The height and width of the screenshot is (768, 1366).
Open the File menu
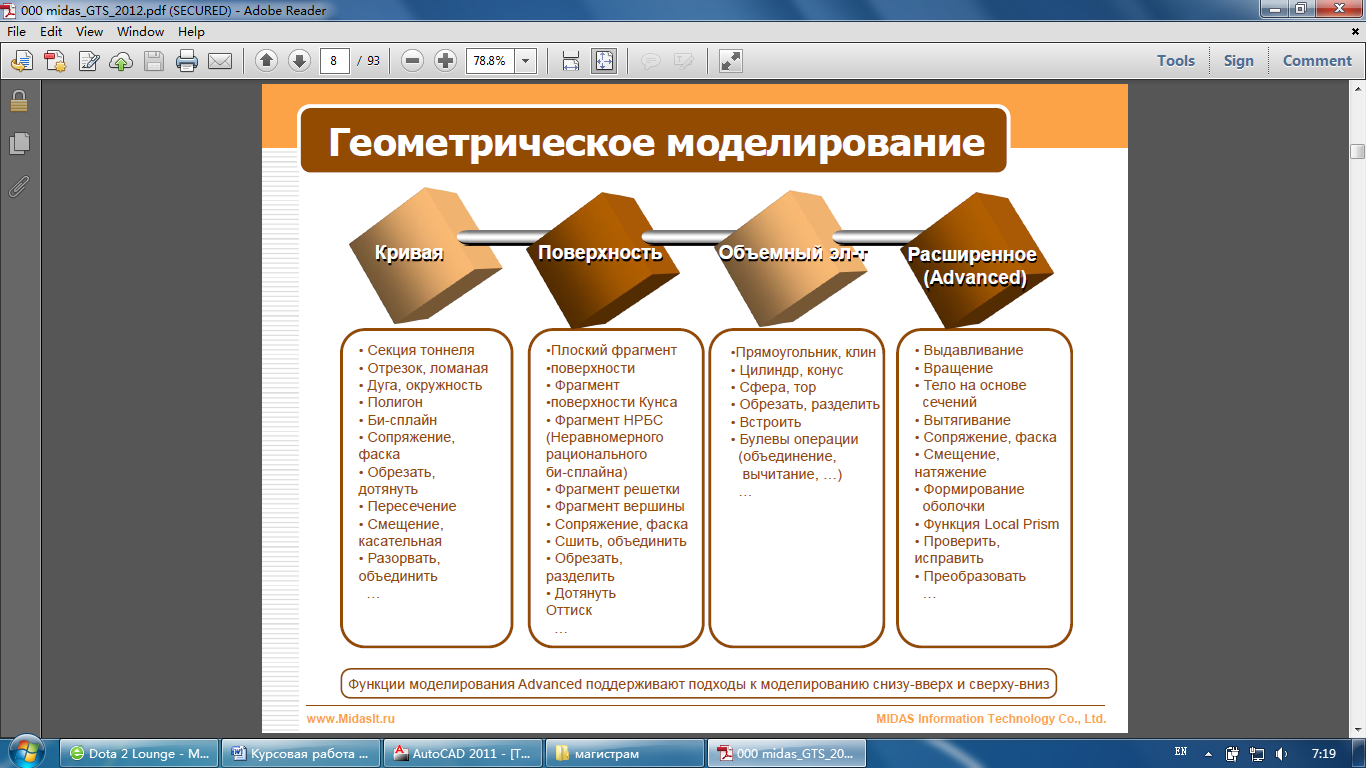click(x=16, y=32)
